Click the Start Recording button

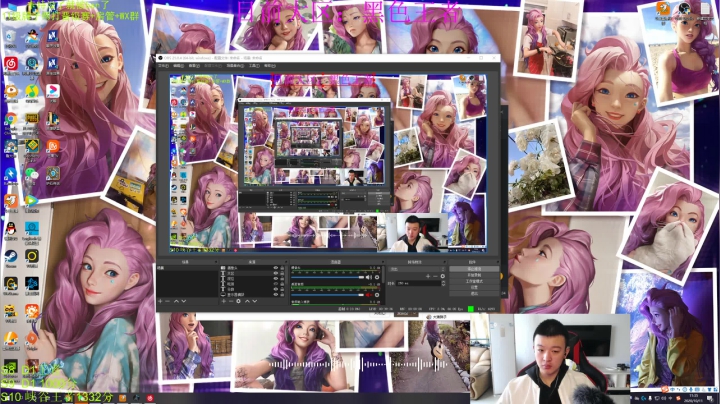pos(474,275)
